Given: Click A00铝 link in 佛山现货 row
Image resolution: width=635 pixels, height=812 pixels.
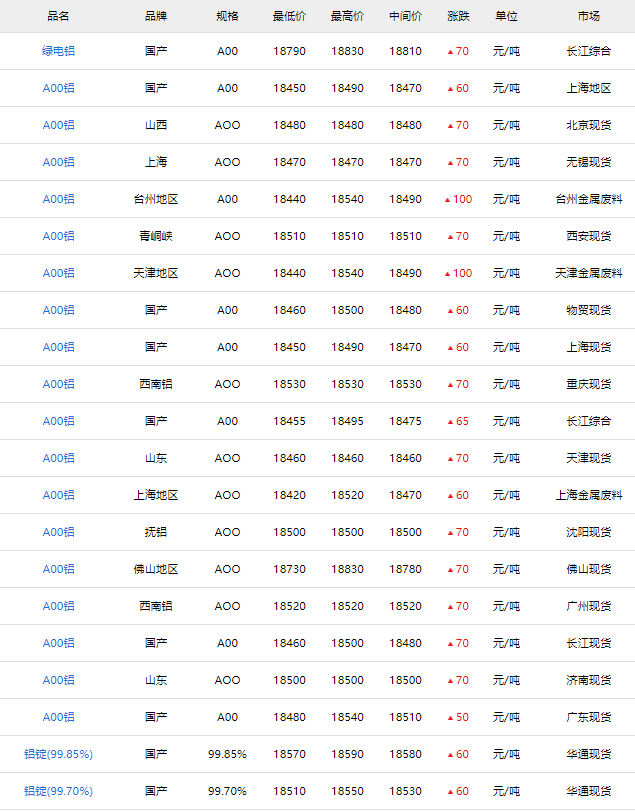Looking at the screenshot, I should [58, 569].
